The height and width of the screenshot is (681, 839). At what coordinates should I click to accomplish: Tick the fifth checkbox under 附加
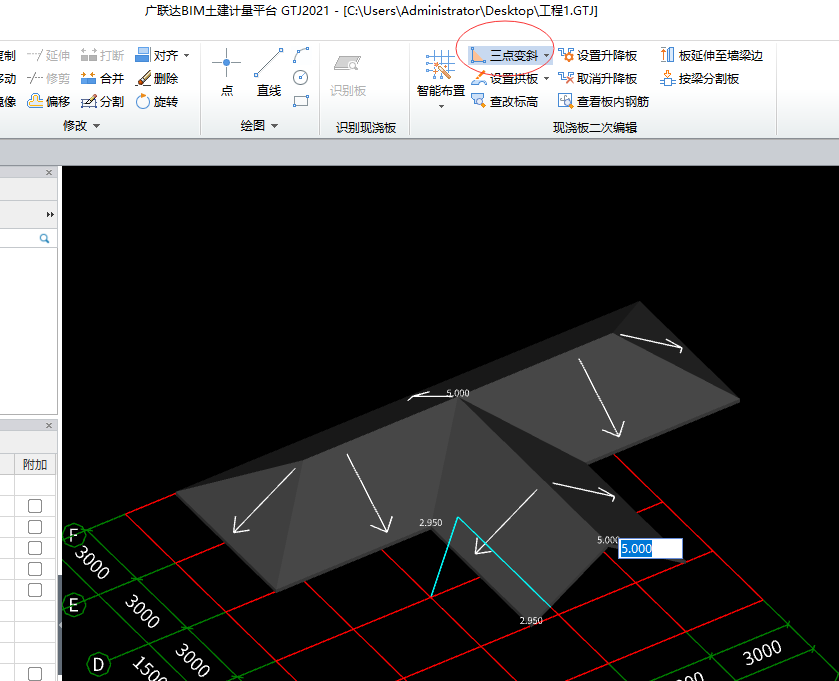click(35, 590)
